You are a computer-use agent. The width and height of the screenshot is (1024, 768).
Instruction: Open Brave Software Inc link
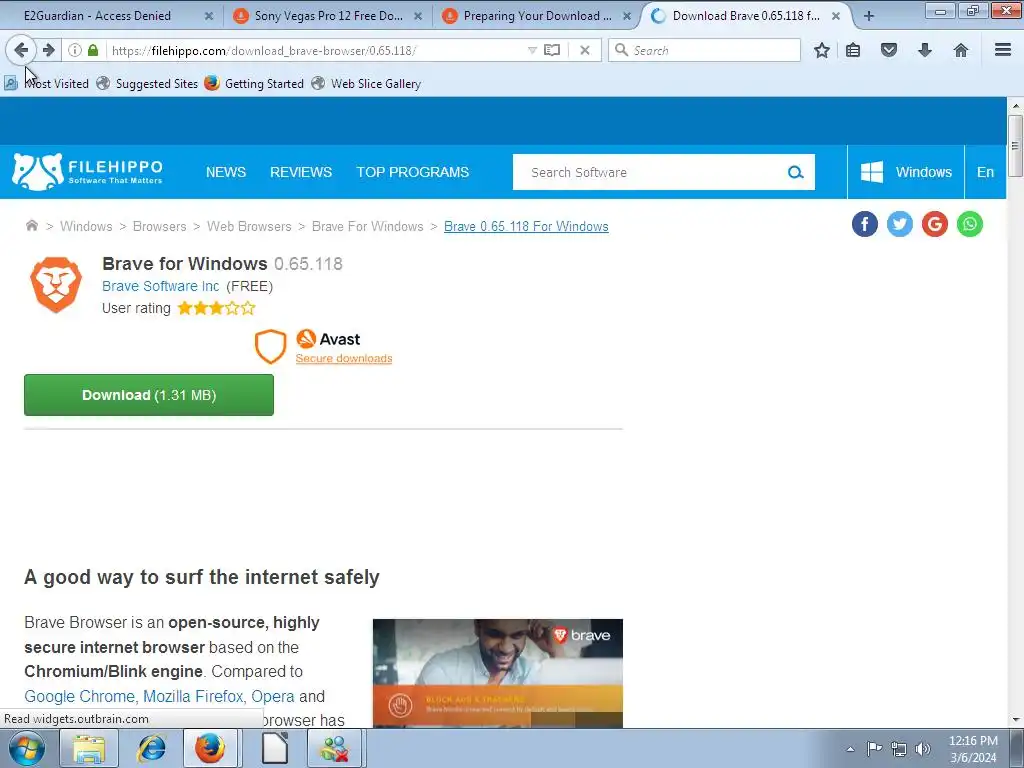(x=161, y=286)
